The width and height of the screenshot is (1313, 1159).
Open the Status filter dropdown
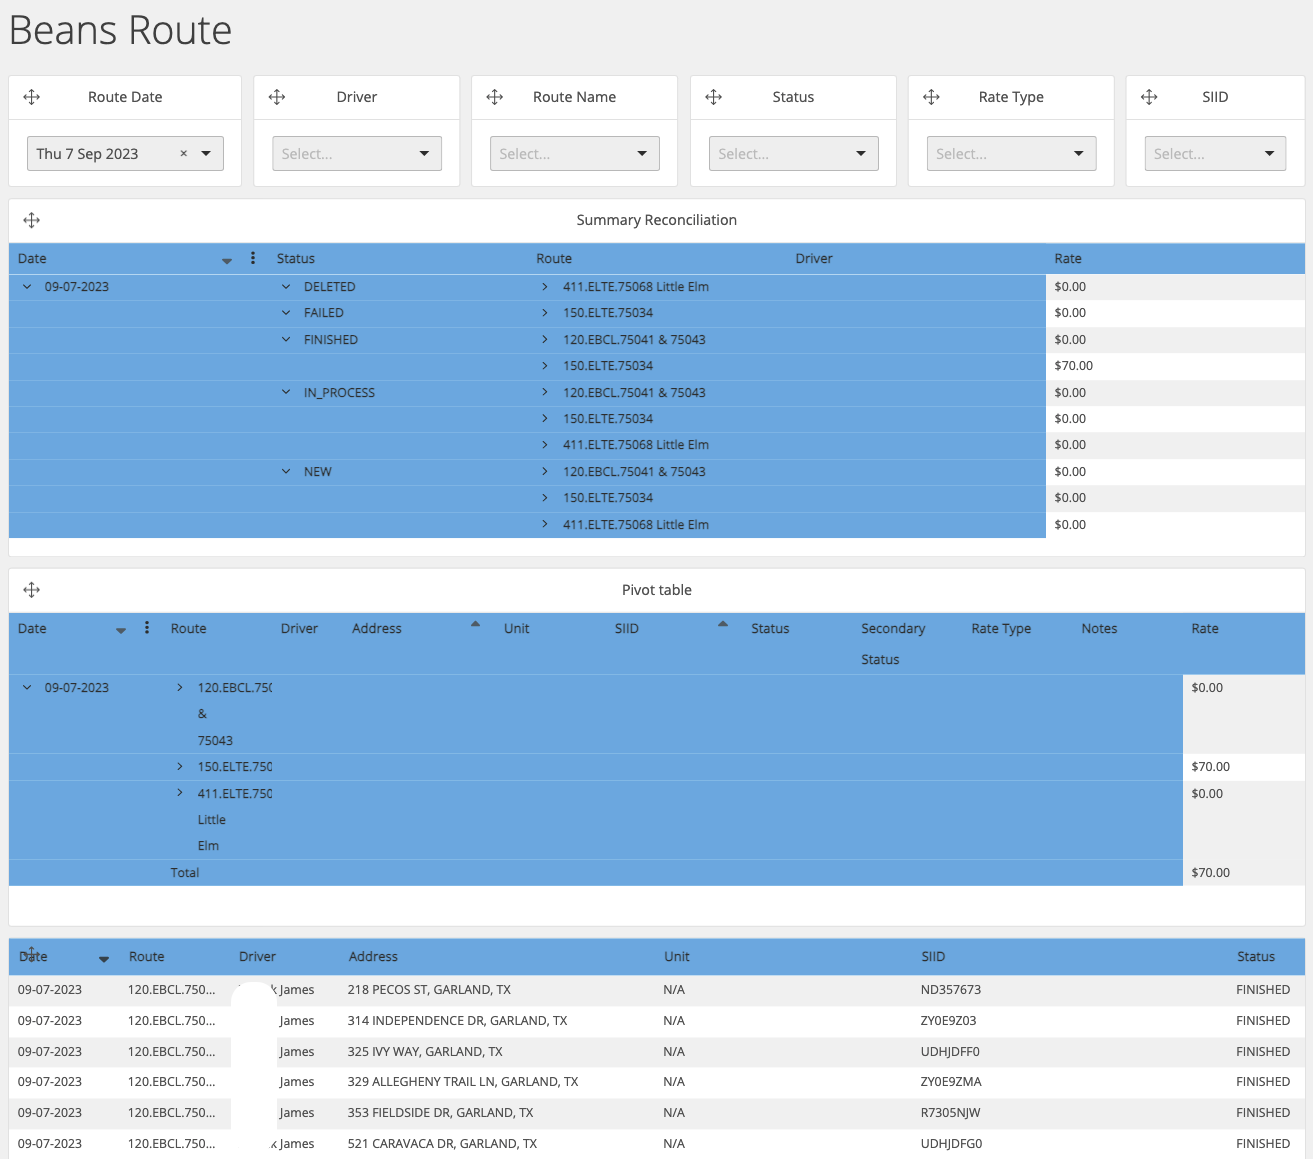point(793,153)
